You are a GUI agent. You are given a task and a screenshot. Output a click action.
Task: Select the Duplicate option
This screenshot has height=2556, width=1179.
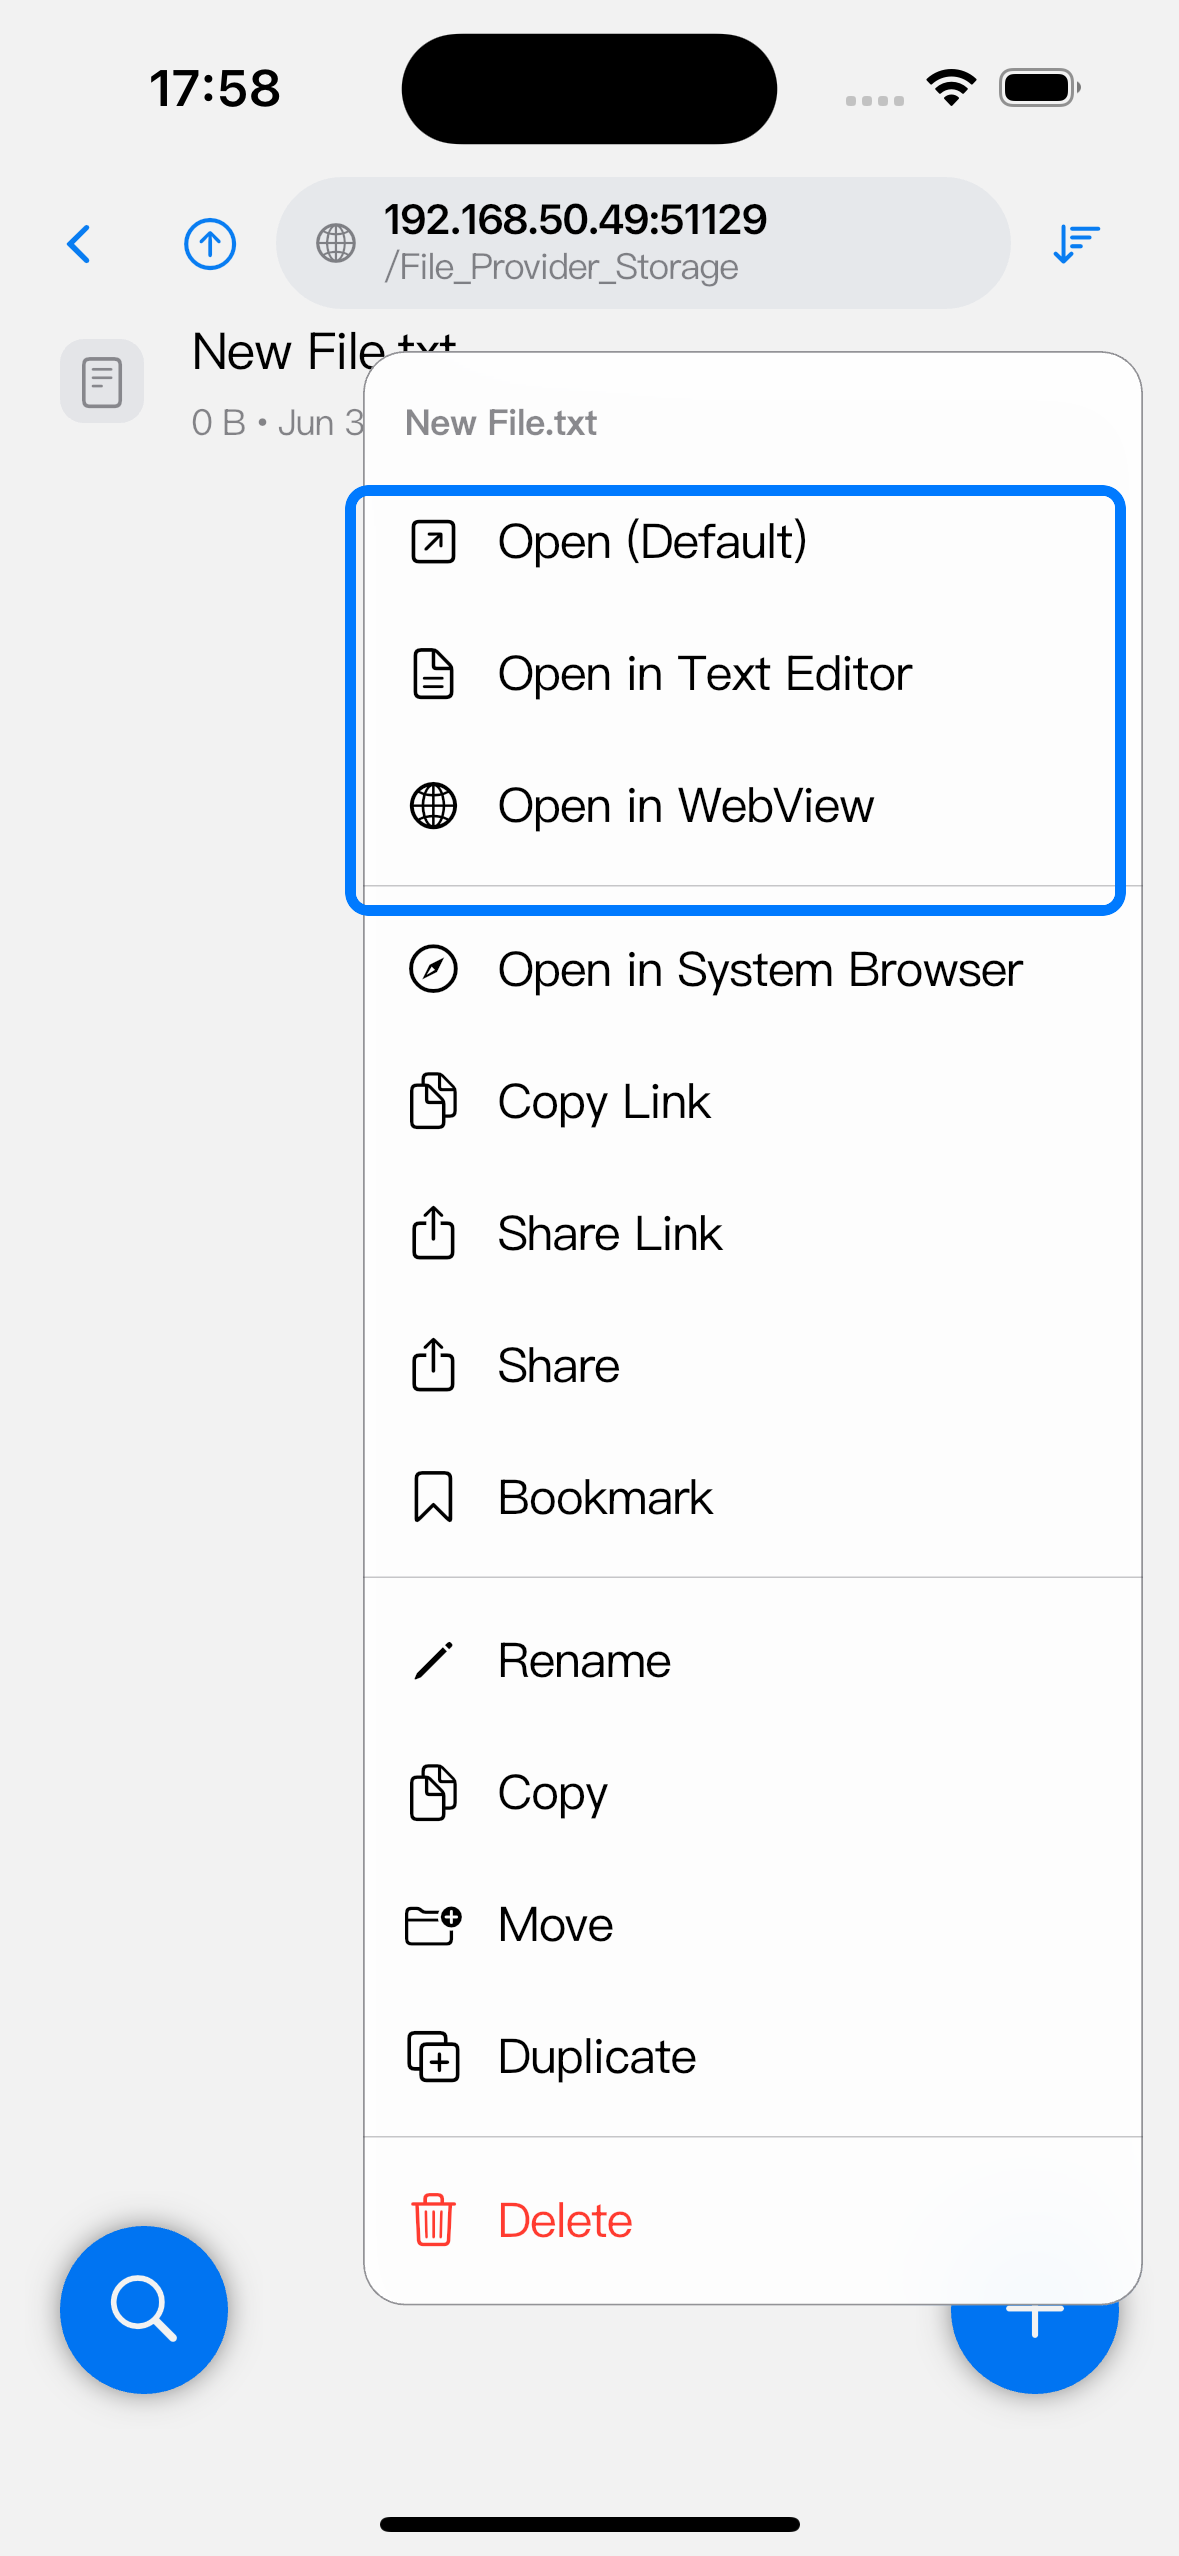pyautogui.click(x=752, y=2057)
